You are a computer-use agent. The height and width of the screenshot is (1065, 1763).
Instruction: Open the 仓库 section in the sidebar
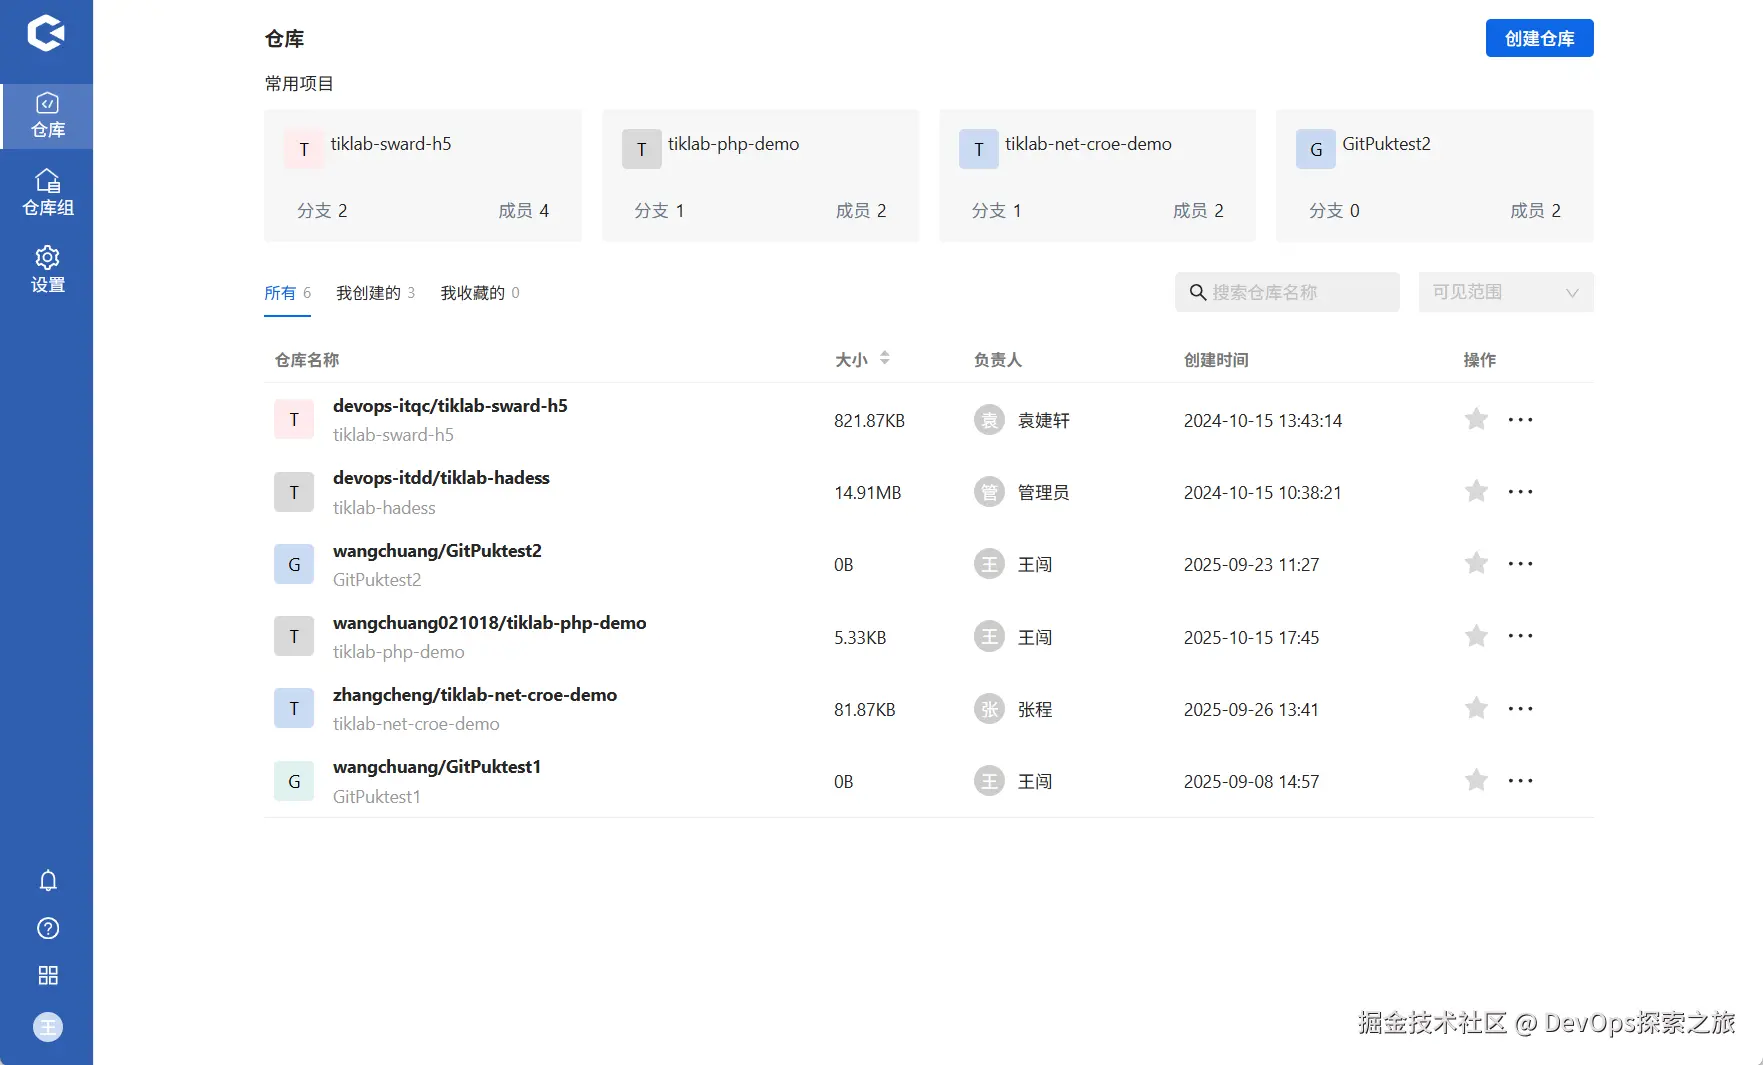click(47, 116)
